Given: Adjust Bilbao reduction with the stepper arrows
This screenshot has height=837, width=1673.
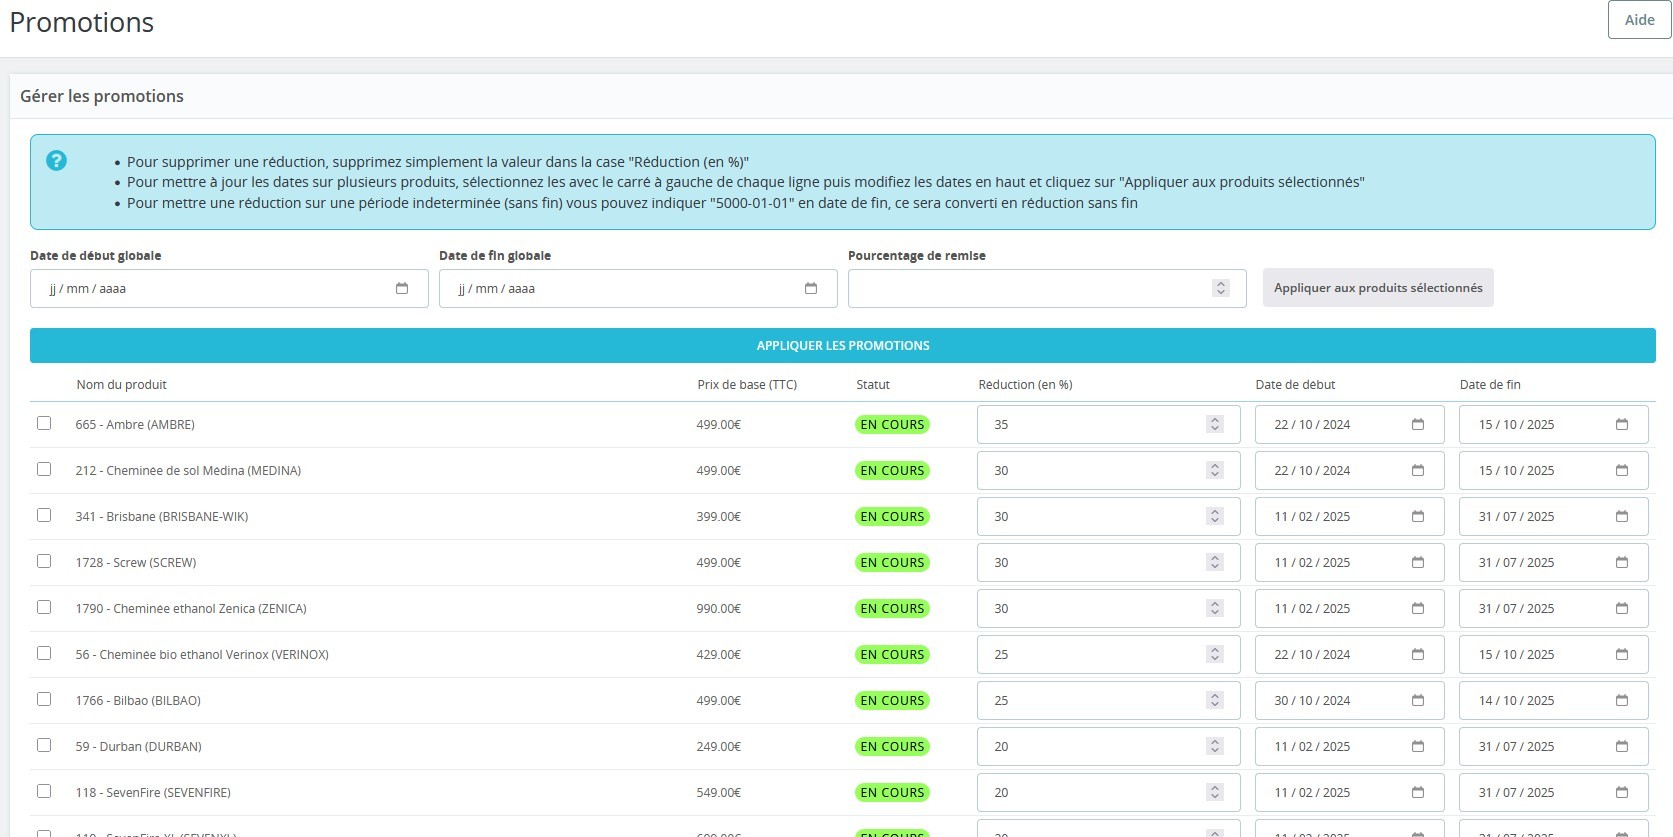Looking at the screenshot, I should tap(1215, 700).
